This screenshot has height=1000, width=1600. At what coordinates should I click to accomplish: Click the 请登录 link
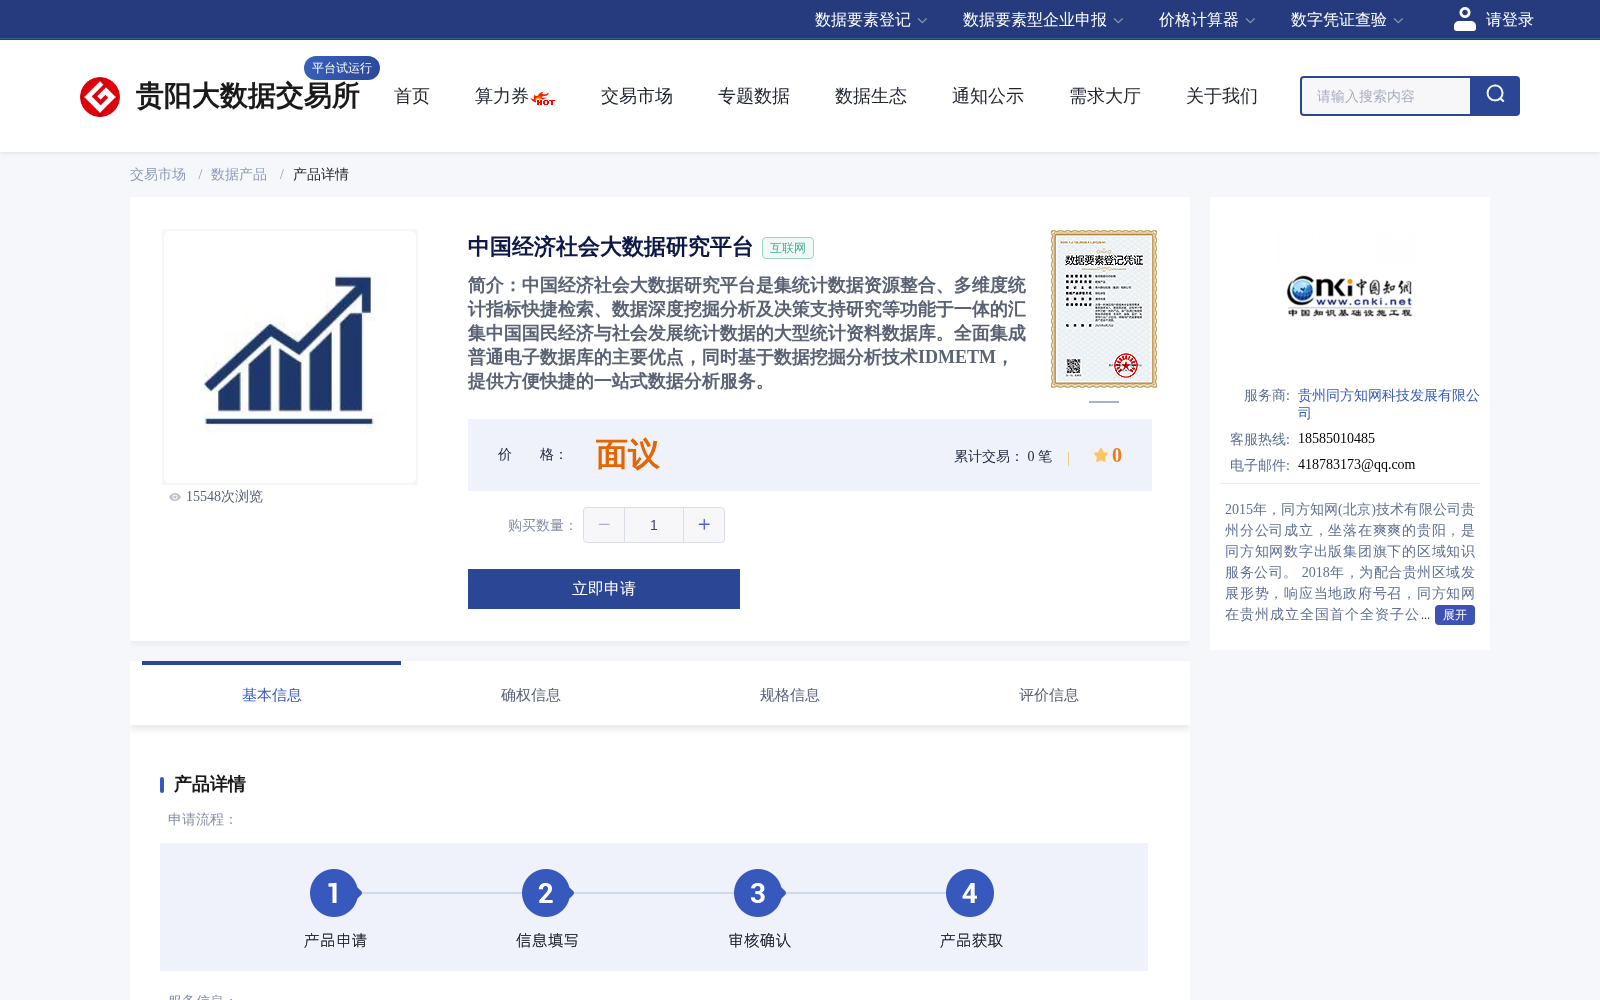point(1509,20)
